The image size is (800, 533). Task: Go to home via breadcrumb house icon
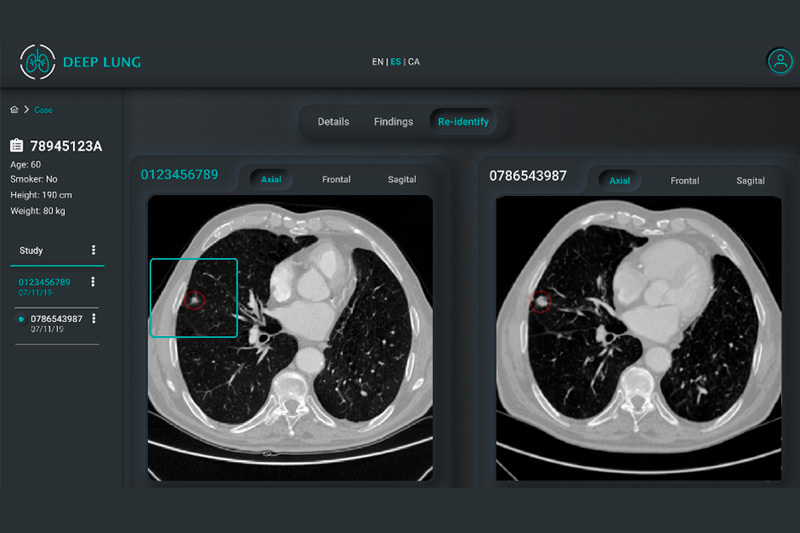pyautogui.click(x=14, y=110)
